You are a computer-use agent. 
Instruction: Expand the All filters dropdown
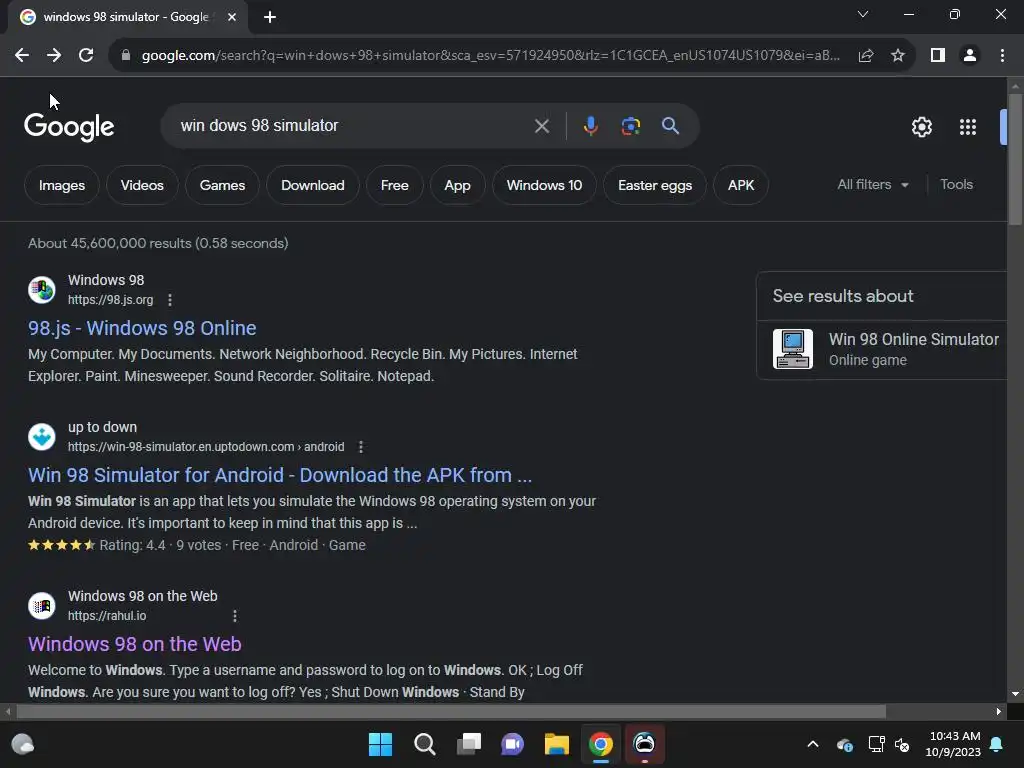coord(873,185)
